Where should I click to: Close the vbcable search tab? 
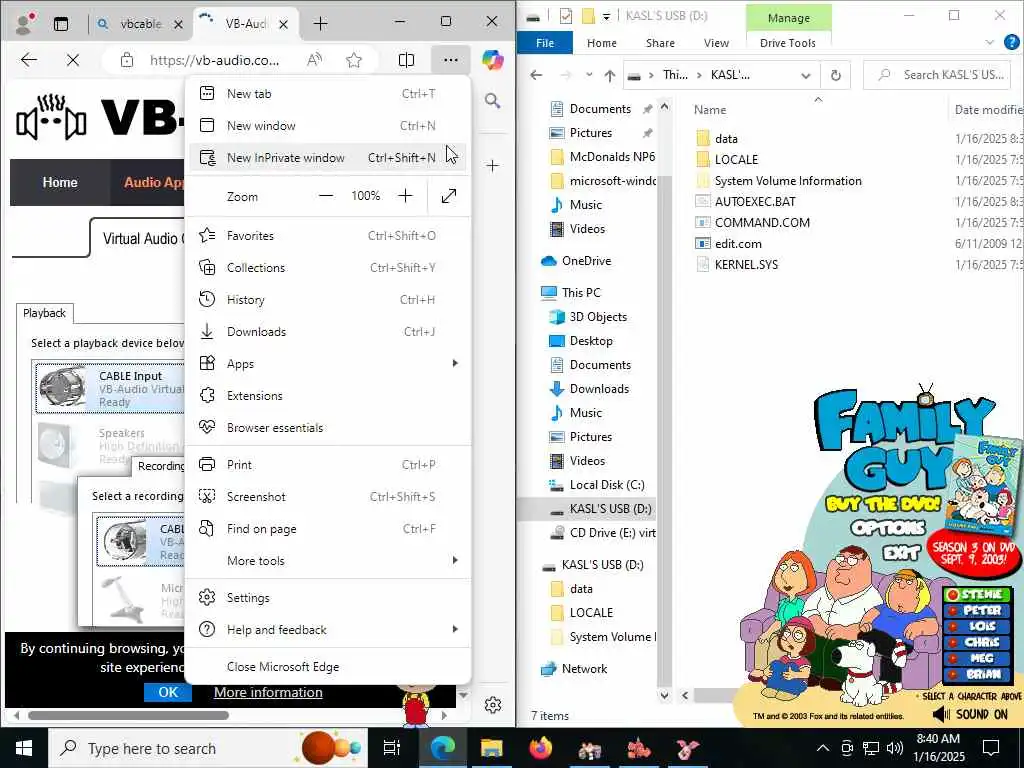(178, 24)
